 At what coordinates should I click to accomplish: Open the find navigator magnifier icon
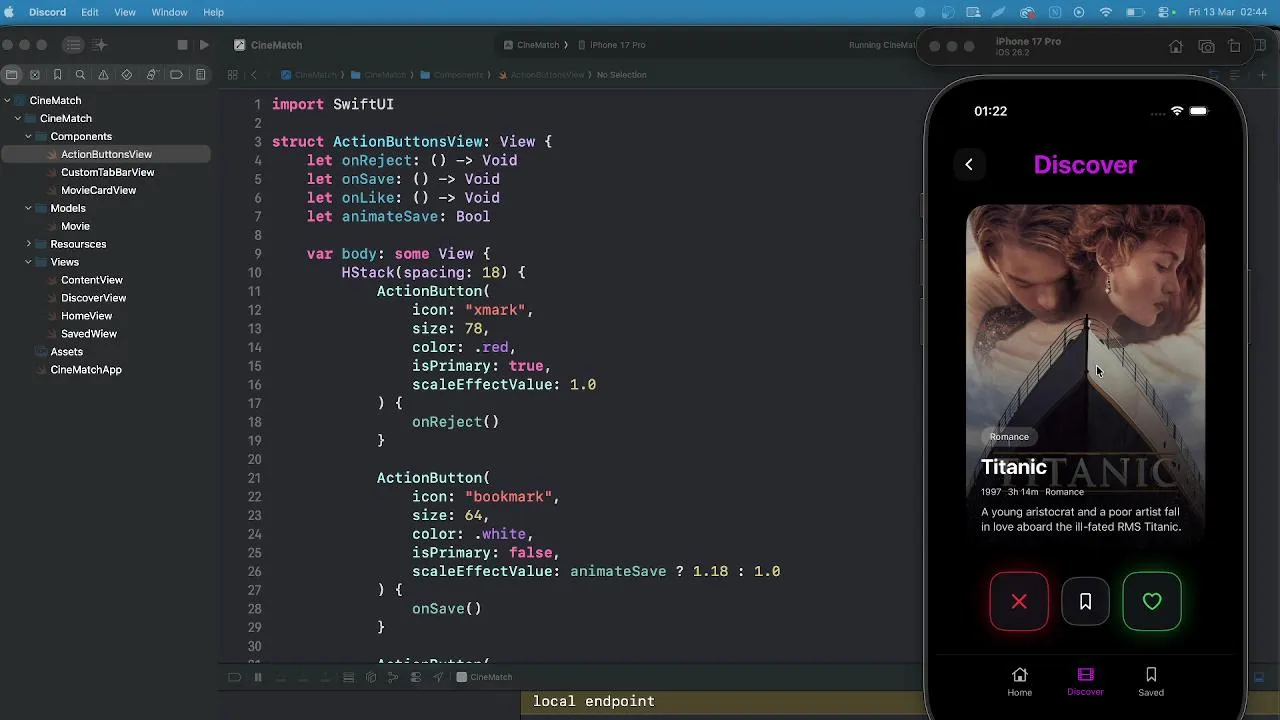(x=80, y=74)
